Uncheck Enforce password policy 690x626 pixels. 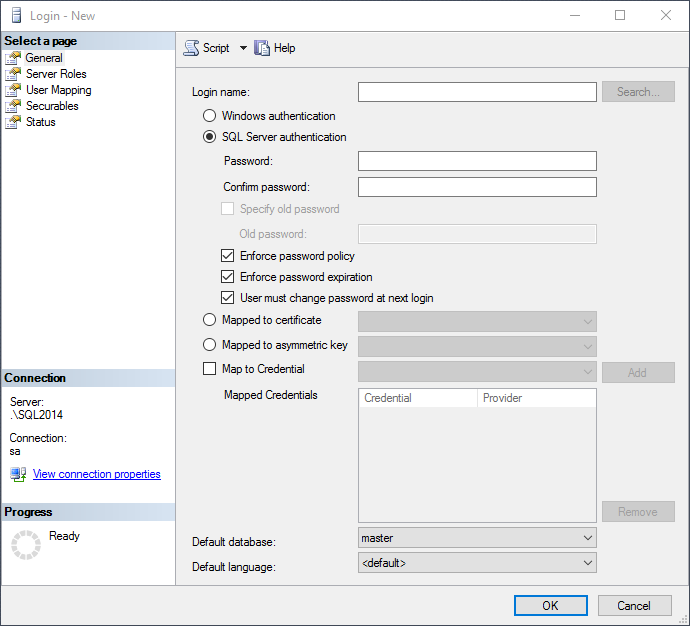[x=228, y=256]
